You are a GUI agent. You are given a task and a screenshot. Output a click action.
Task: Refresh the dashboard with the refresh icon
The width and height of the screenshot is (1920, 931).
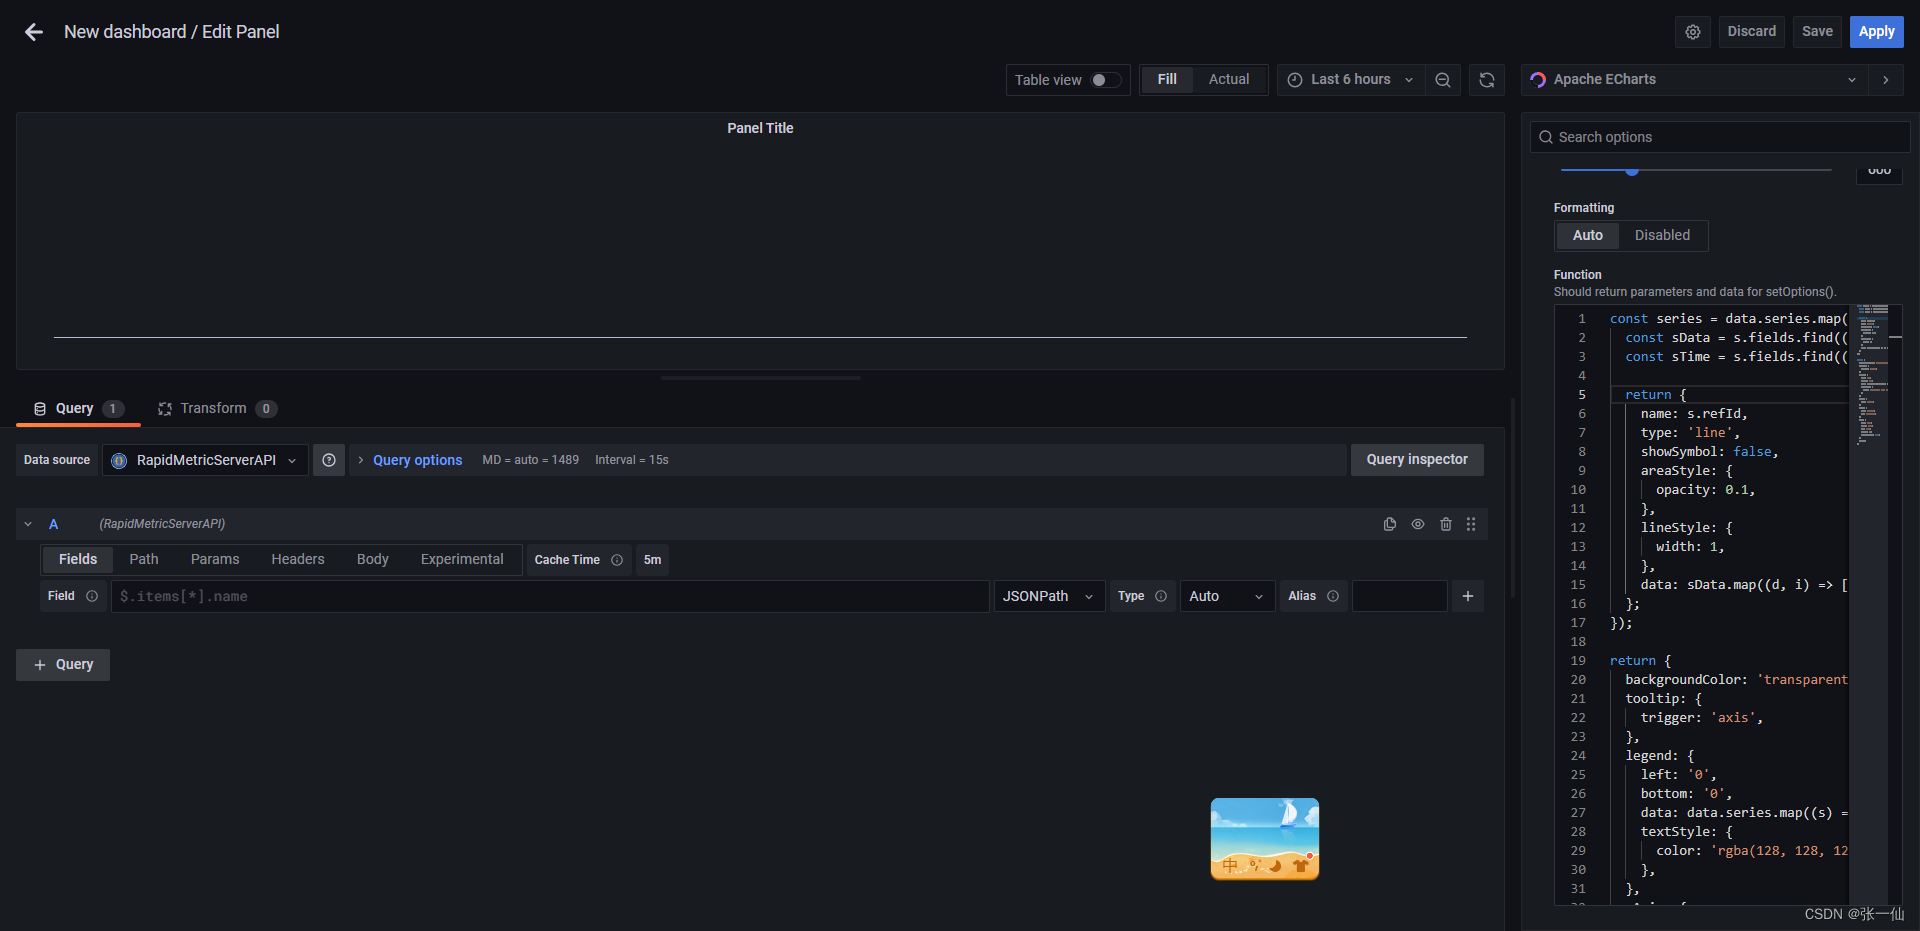[1487, 79]
